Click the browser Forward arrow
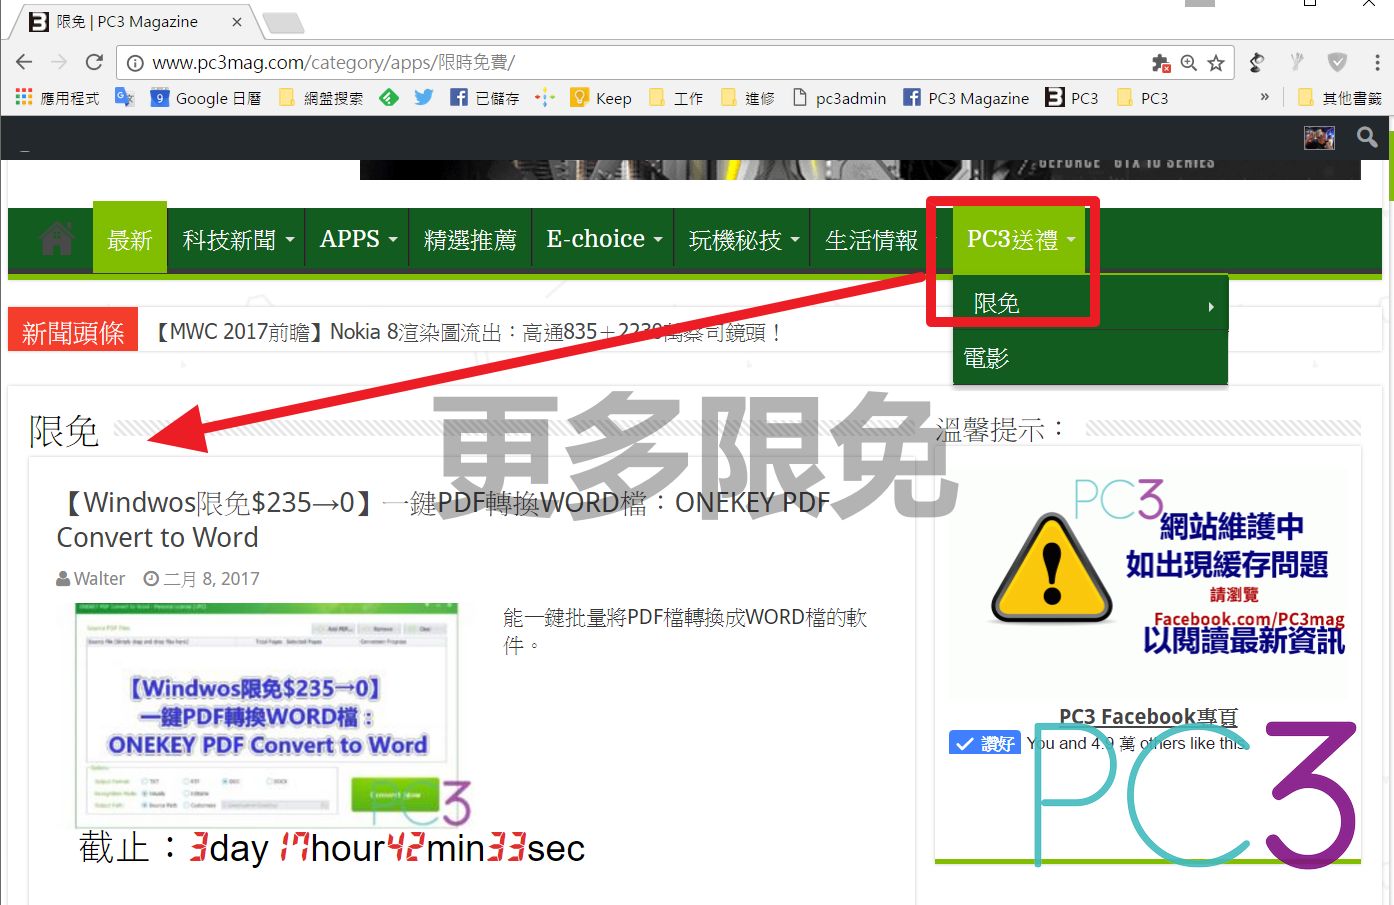The image size is (1394, 905). click(x=59, y=62)
